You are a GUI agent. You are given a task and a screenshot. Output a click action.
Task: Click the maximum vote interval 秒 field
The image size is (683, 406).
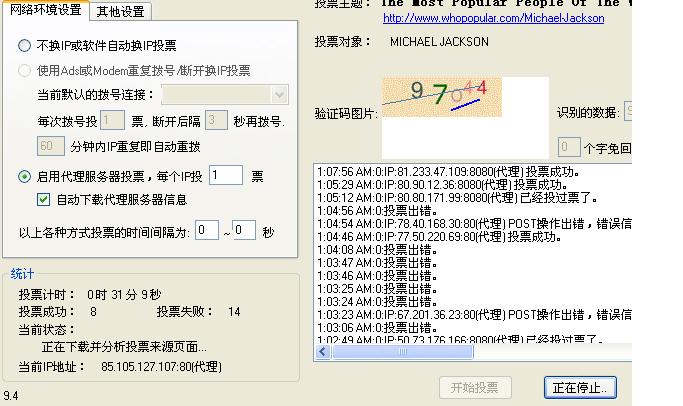coord(244,231)
